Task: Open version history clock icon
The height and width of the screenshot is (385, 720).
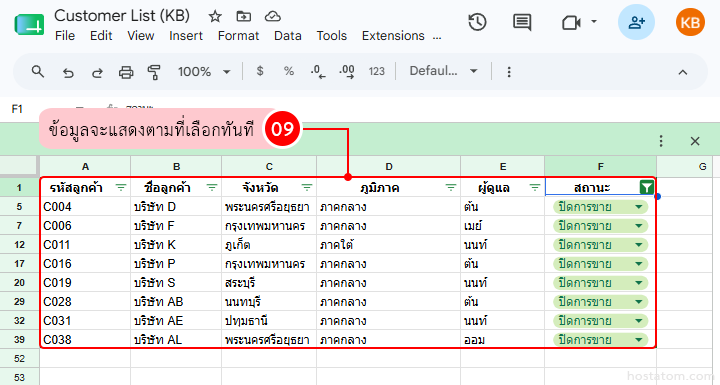Action: tap(477, 22)
